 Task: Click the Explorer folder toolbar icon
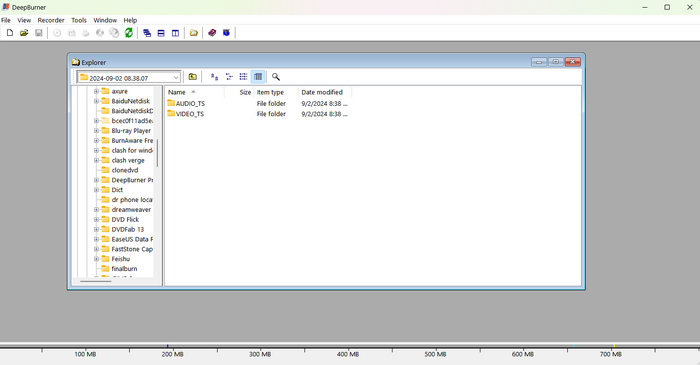click(194, 33)
